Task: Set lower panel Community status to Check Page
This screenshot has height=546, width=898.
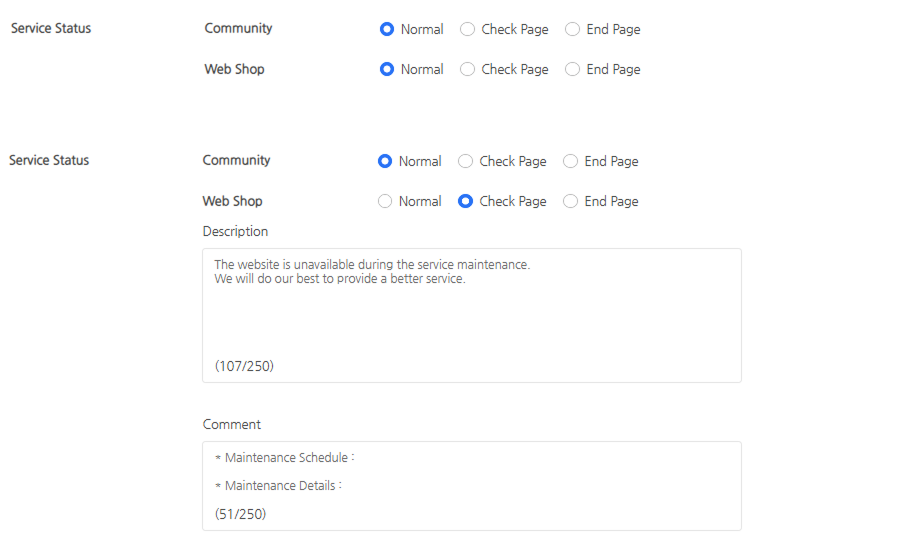Action: tap(465, 161)
